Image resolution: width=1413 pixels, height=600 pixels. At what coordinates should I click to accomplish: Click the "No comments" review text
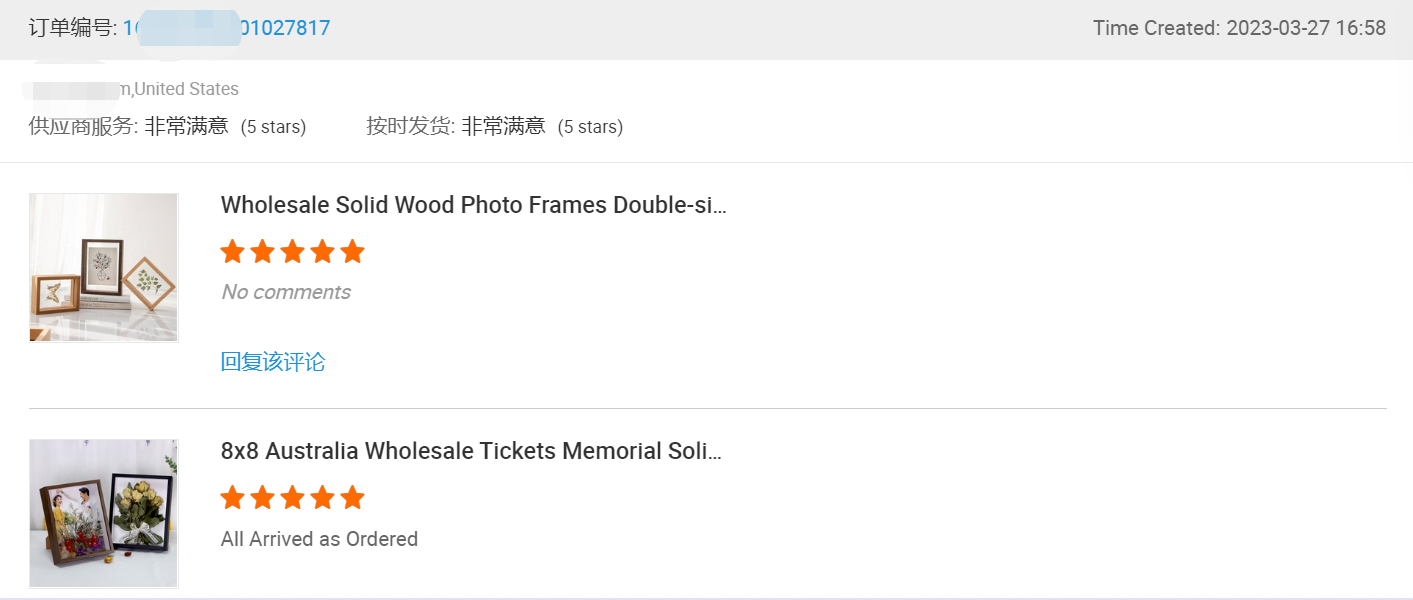pos(286,292)
